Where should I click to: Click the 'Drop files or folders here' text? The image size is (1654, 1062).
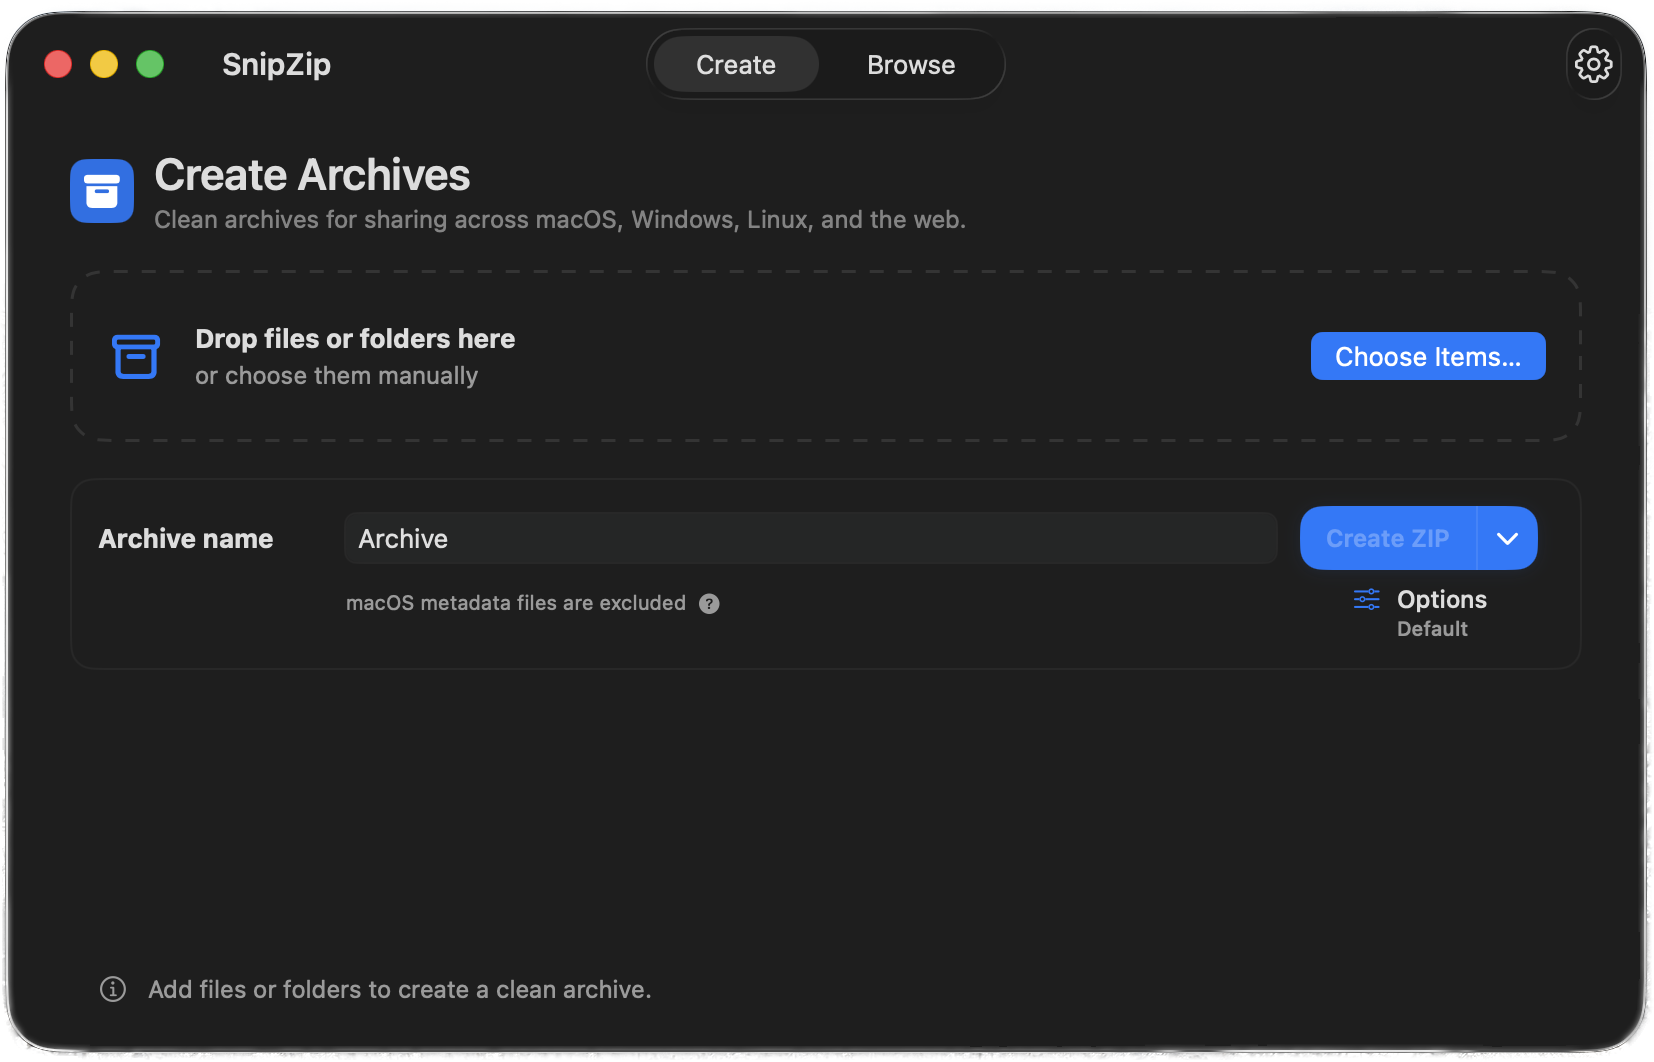tap(355, 339)
